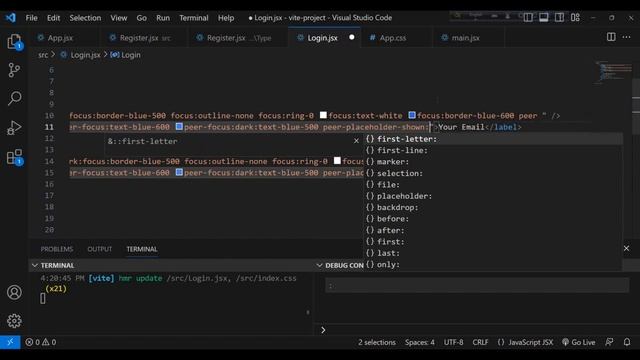Switch to the PROBLEMS panel tab
Image resolution: width=640 pixels, height=360 pixels.
57,249
